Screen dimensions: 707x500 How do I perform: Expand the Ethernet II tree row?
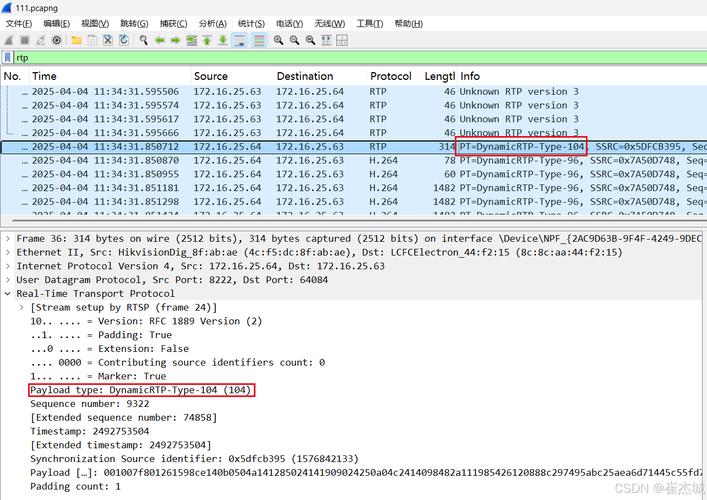pos(8,252)
